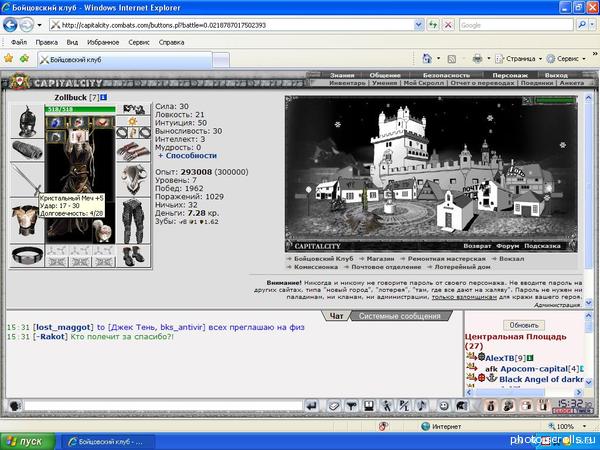The height and width of the screenshot is (450, 600).
Task: Click the floppy disk save chat icon
Action: click(x=369, y=406)
